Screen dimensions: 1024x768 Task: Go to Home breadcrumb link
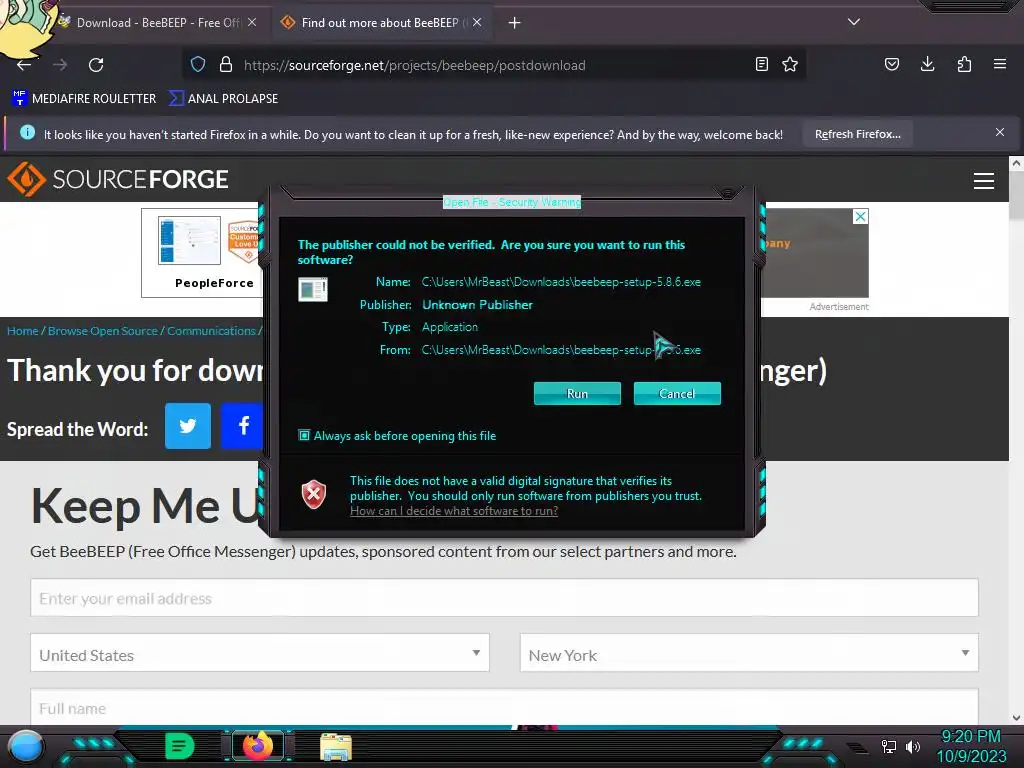pyautogui.click(x=22, y=330)
